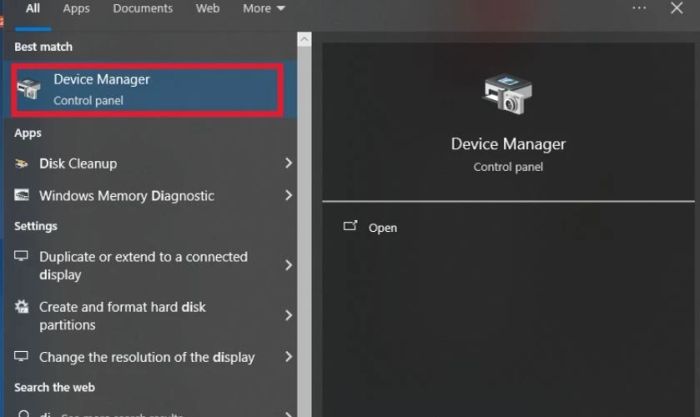700x417 pixels.
Task: Click the Windows Memory Diagnostic icon
Action: tap(21, 195)
